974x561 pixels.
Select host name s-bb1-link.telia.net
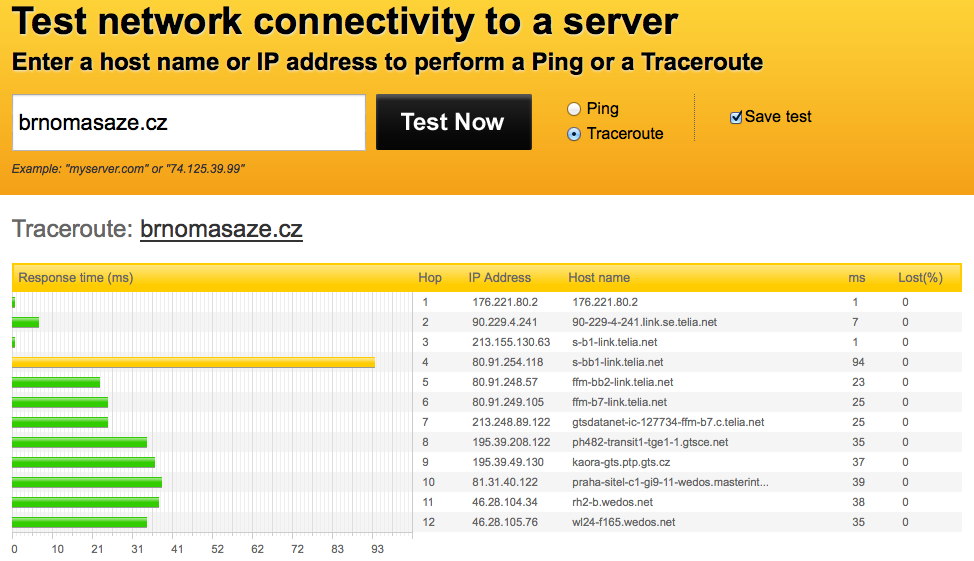(x=617, y=362)
